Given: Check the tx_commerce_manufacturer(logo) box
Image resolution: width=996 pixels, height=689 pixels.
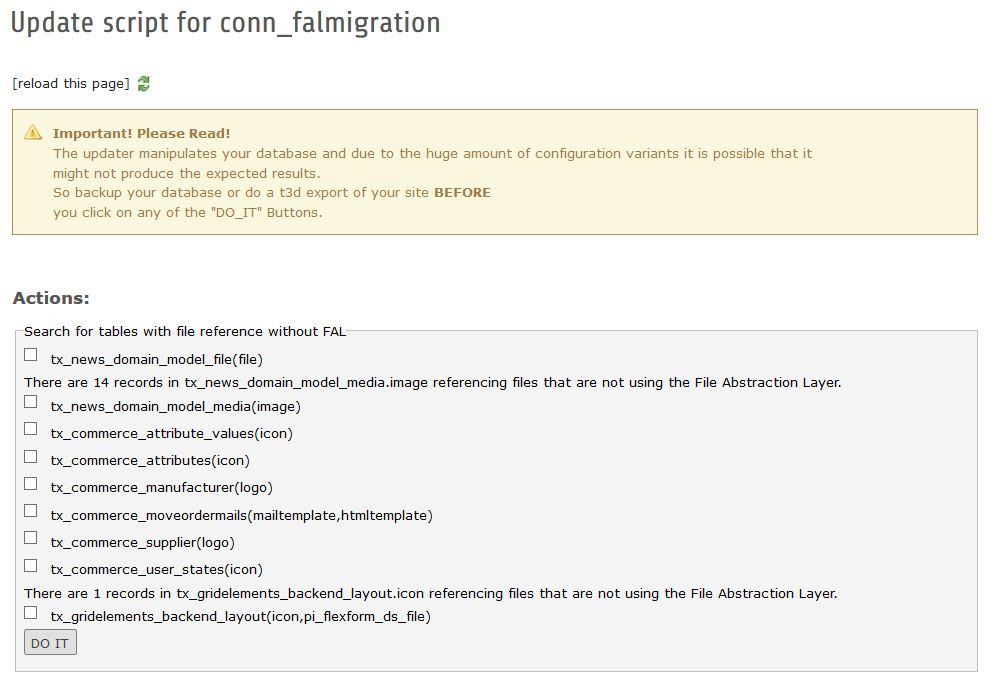Looking at the screenshot, I should point(31,484).
